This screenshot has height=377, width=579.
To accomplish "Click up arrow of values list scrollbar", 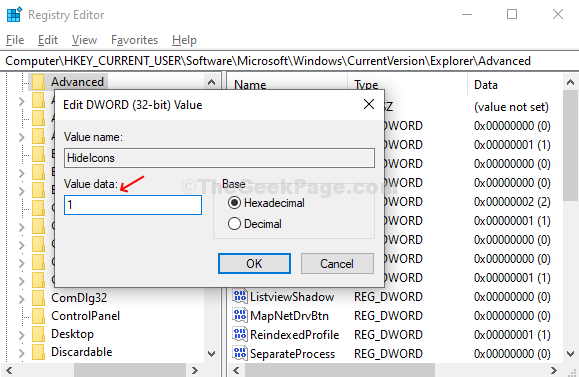I will coord(571,82).
